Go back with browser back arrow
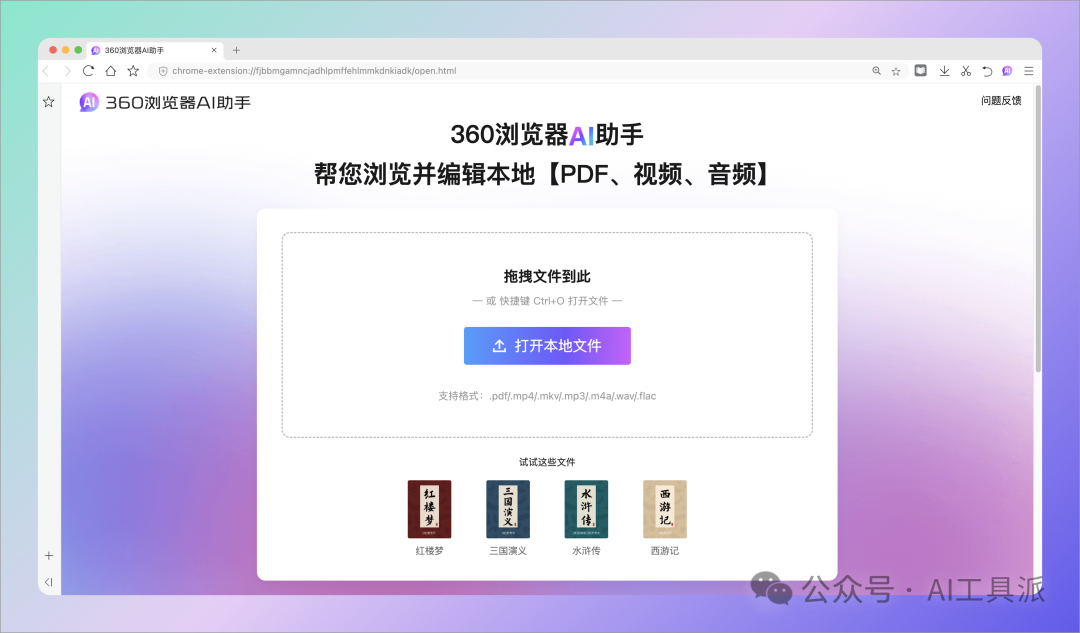 46,71
